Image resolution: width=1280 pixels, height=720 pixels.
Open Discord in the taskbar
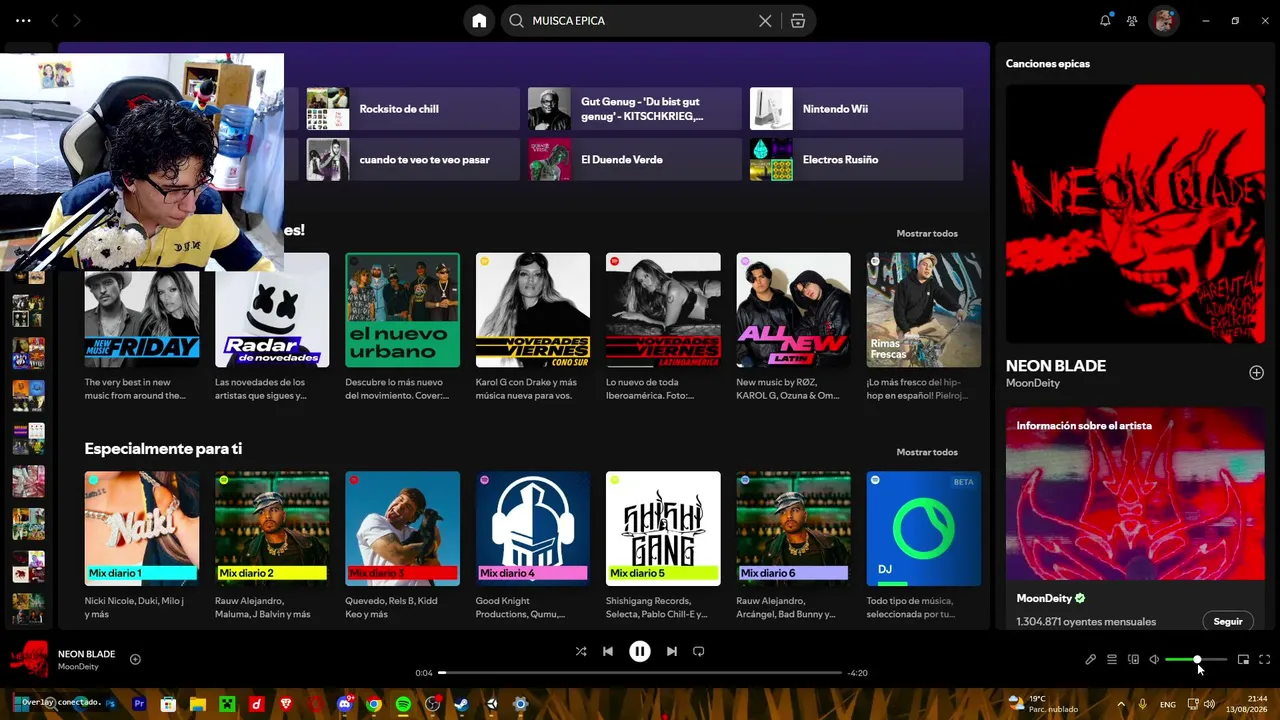346,704
